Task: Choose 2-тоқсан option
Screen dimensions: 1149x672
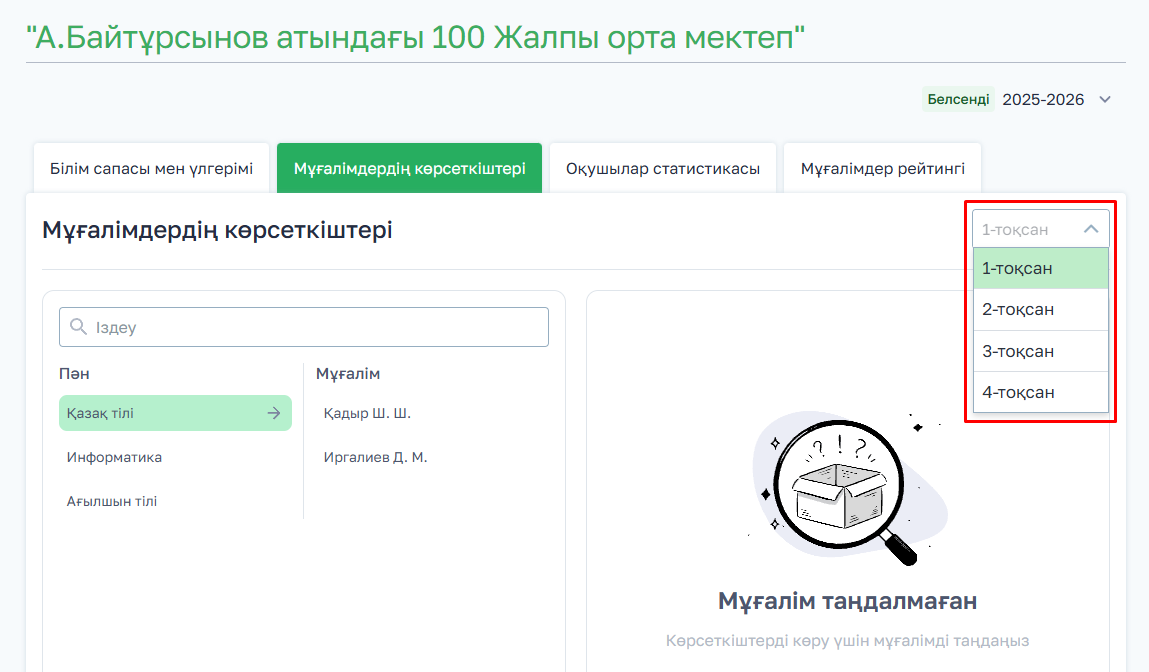Action: [1040, 310]
